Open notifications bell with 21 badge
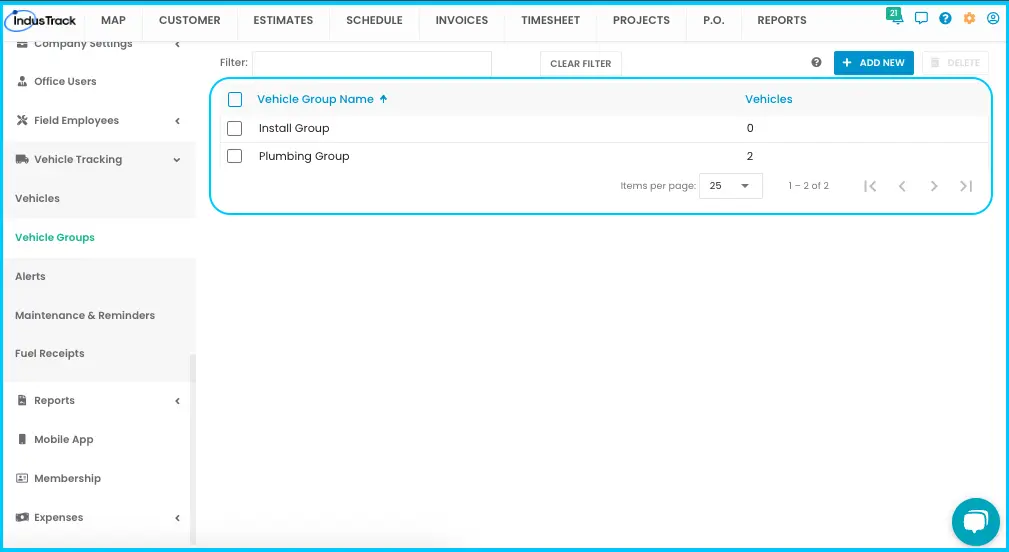Viewport: 1009px width, 552px height. click(894, 16)
